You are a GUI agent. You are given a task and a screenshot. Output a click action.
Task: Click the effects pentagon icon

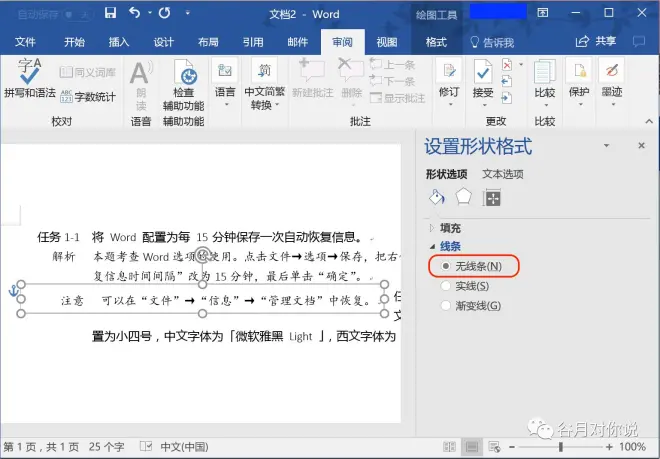(464, 197)
